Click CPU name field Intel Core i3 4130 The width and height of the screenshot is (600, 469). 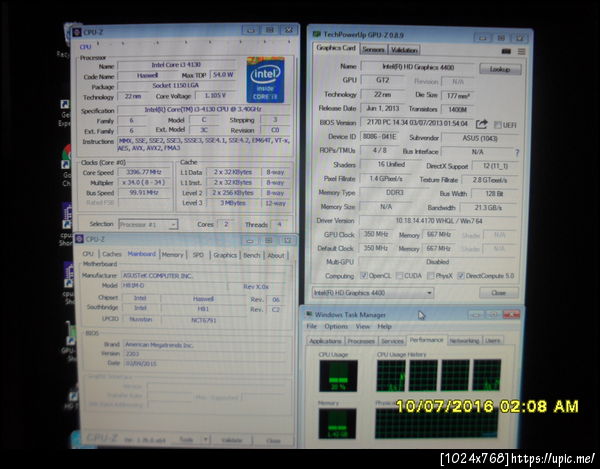click(x=176, y=65)
